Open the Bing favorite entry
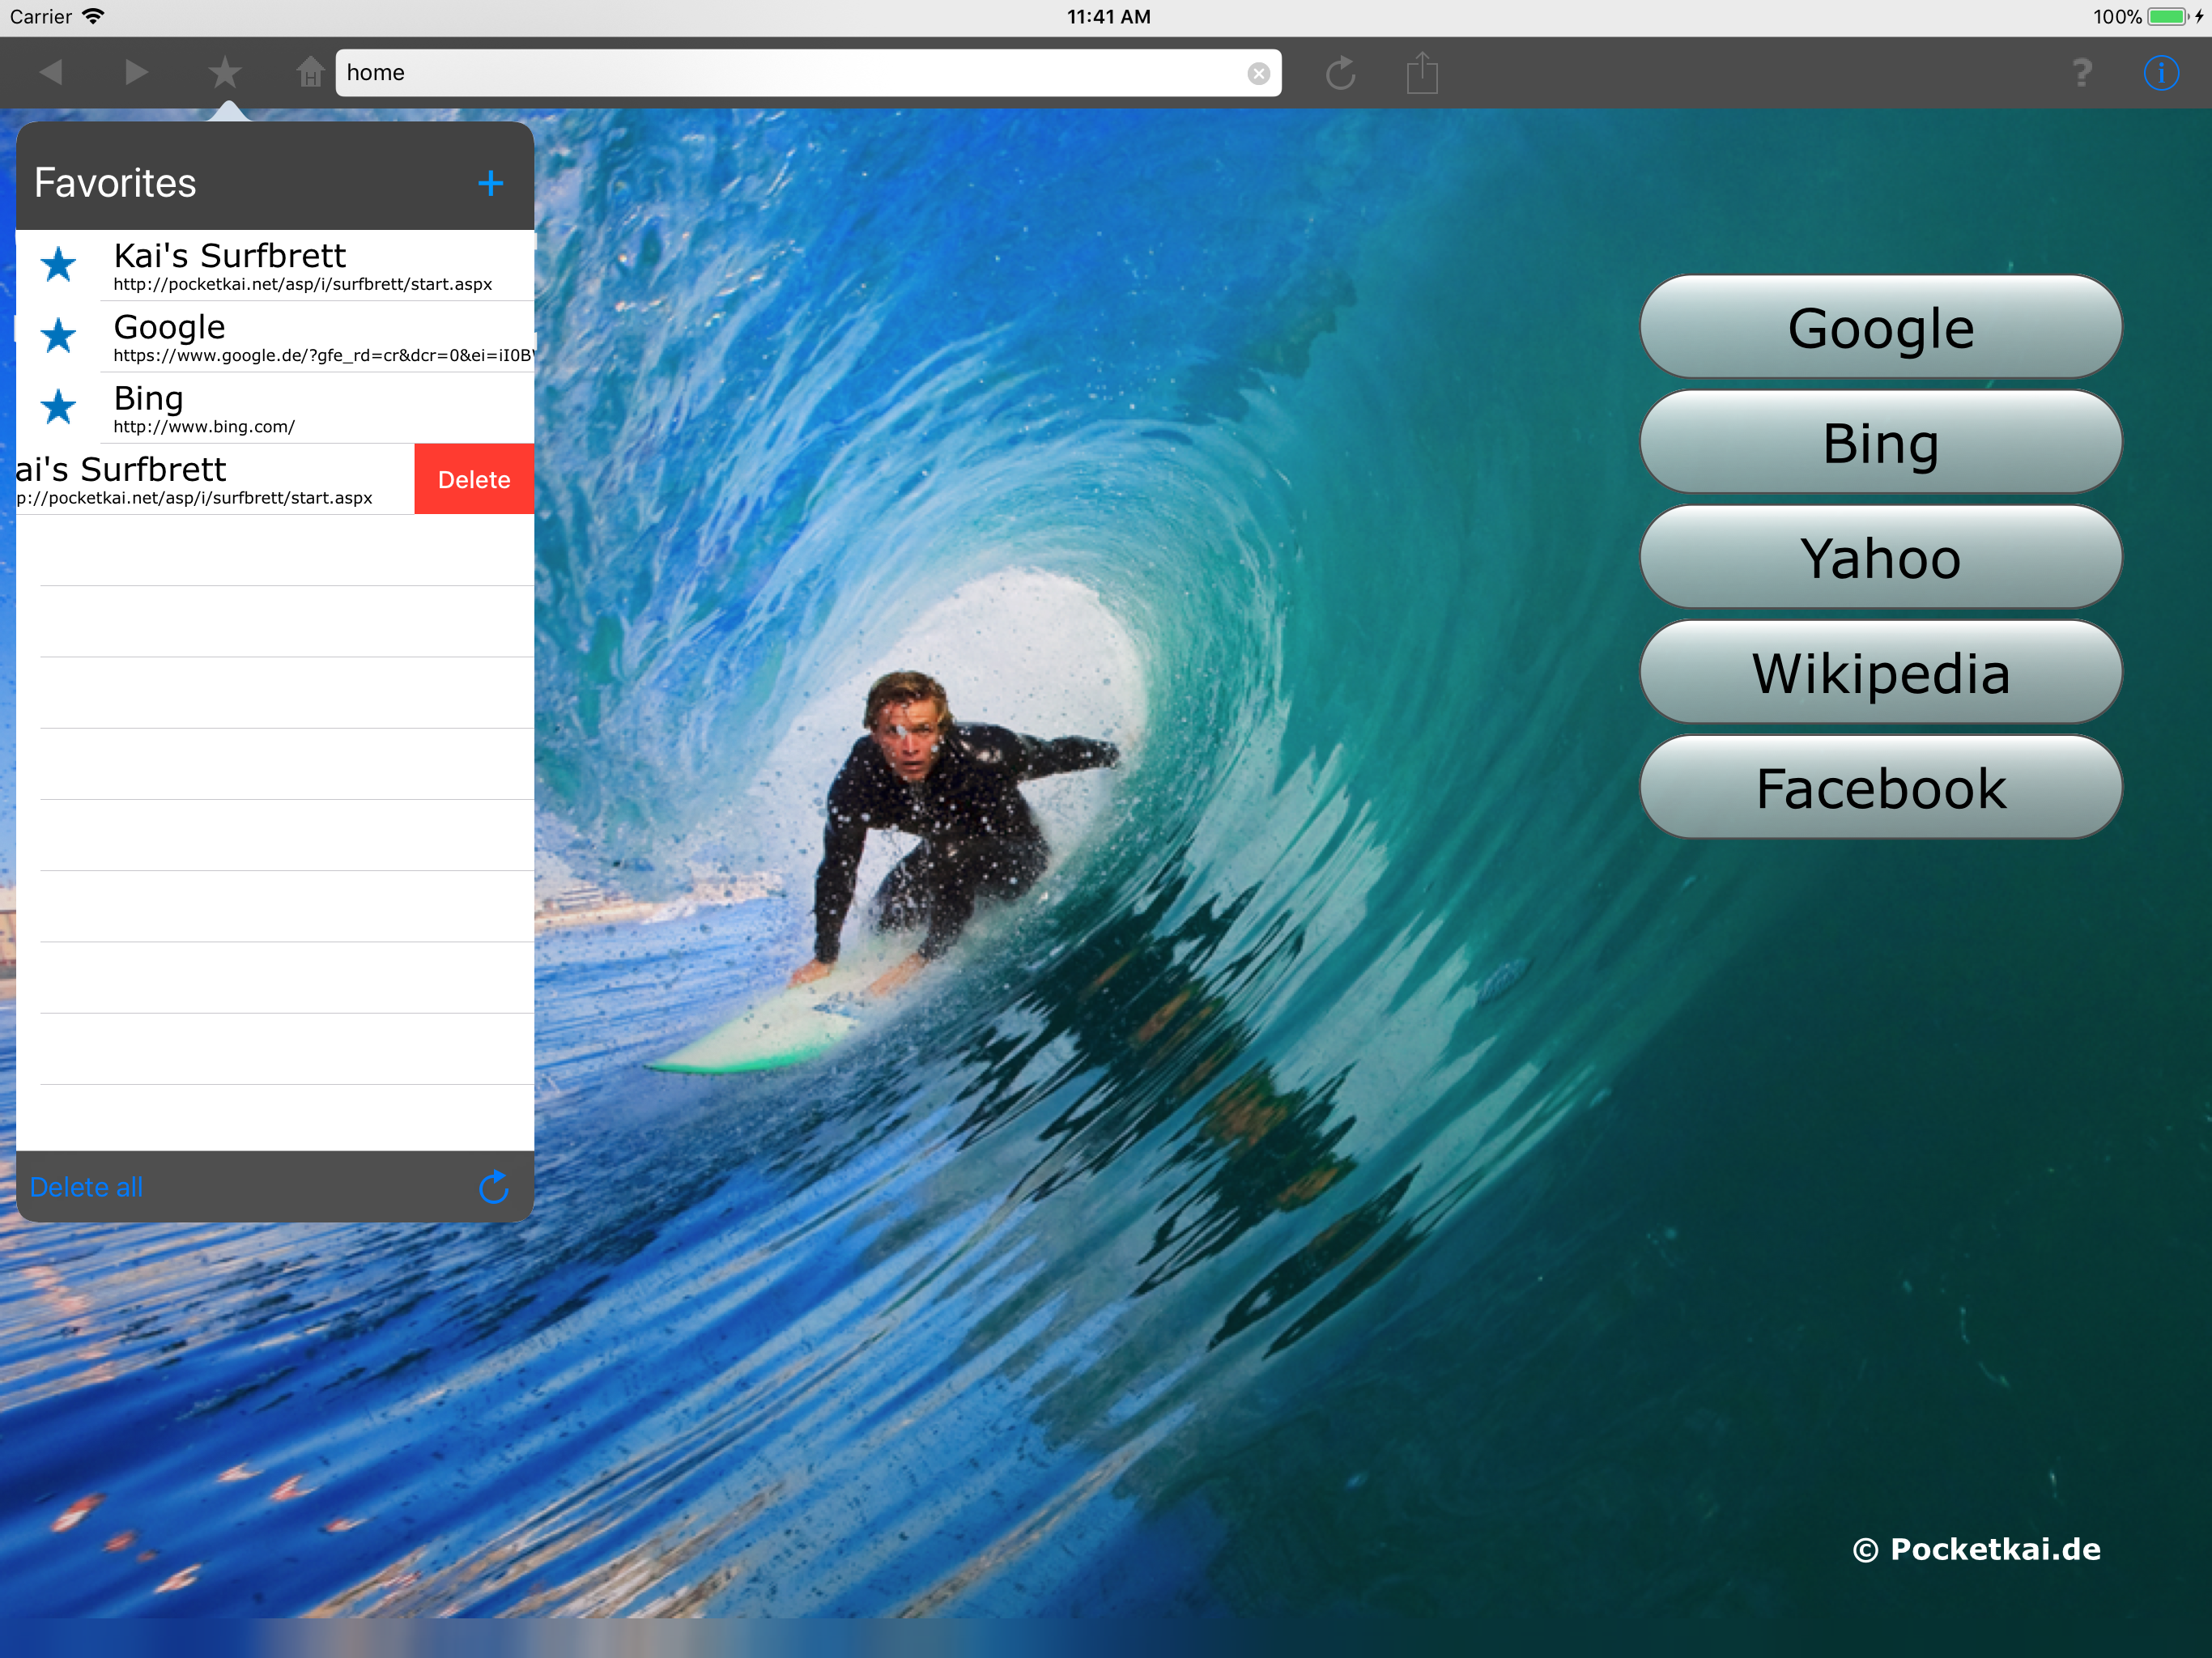2212x1658 pixels. (275, 407)
